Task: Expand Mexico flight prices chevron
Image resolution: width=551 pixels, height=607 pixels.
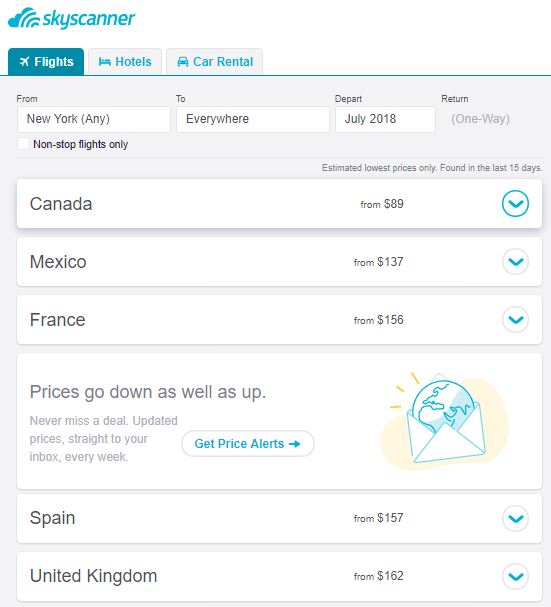Action: pyautogui.click(x=515, y=262)
